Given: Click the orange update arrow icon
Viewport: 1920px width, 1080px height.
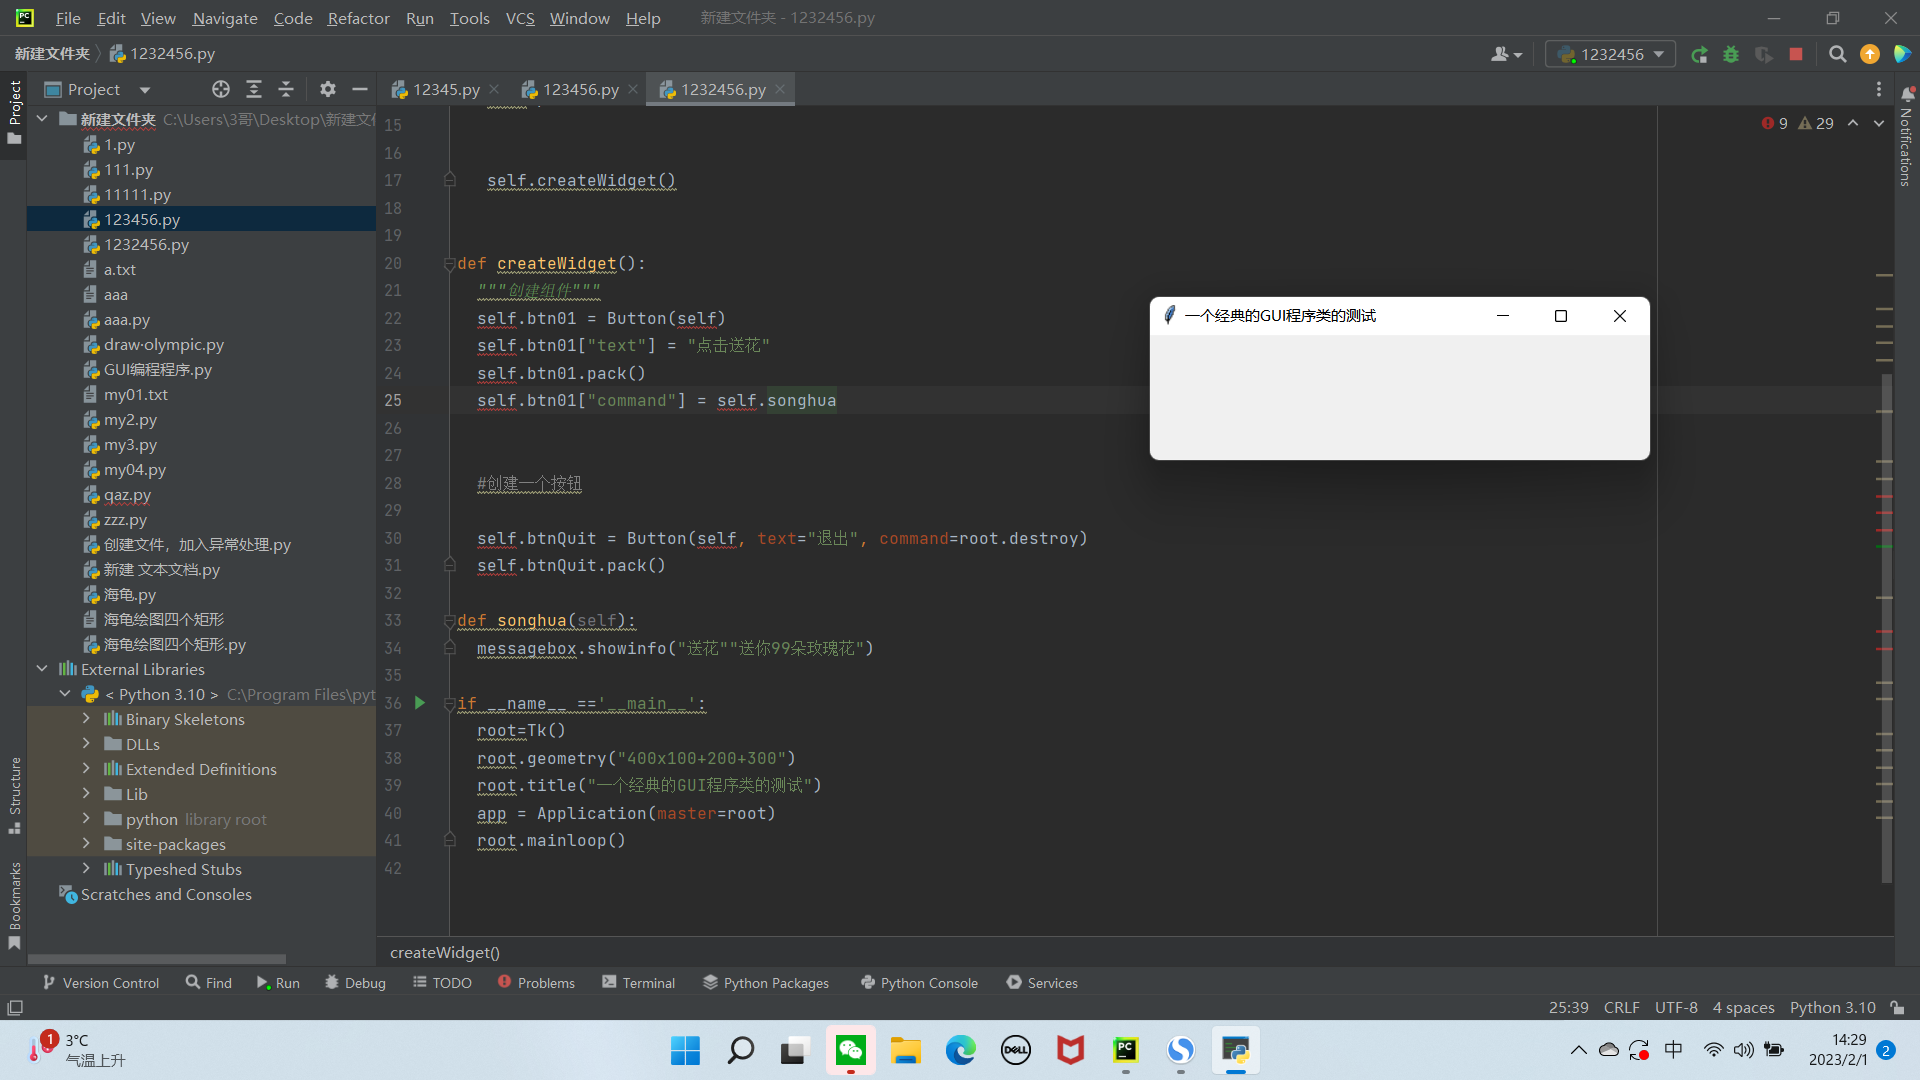Looking at the screenshot, I should point(1869,55).
